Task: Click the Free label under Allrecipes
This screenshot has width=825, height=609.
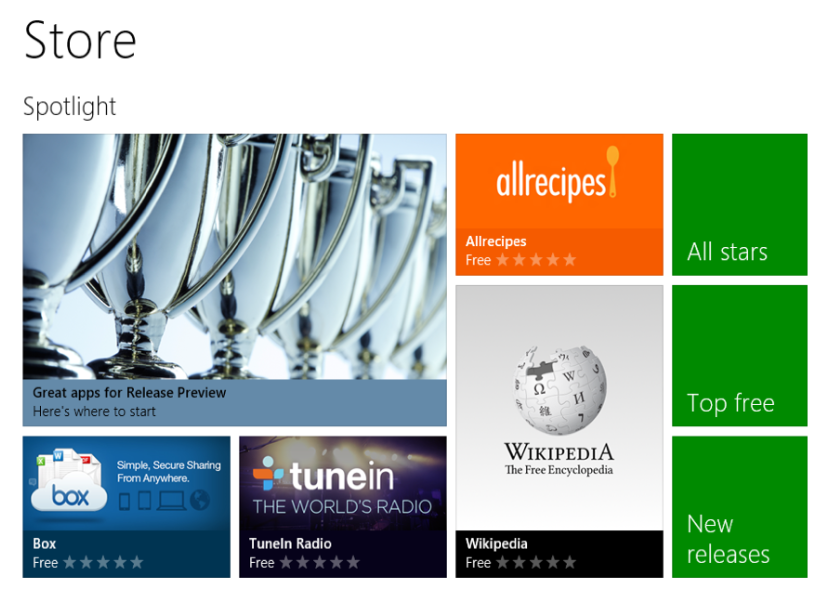Action: click(x=477, y=261)
